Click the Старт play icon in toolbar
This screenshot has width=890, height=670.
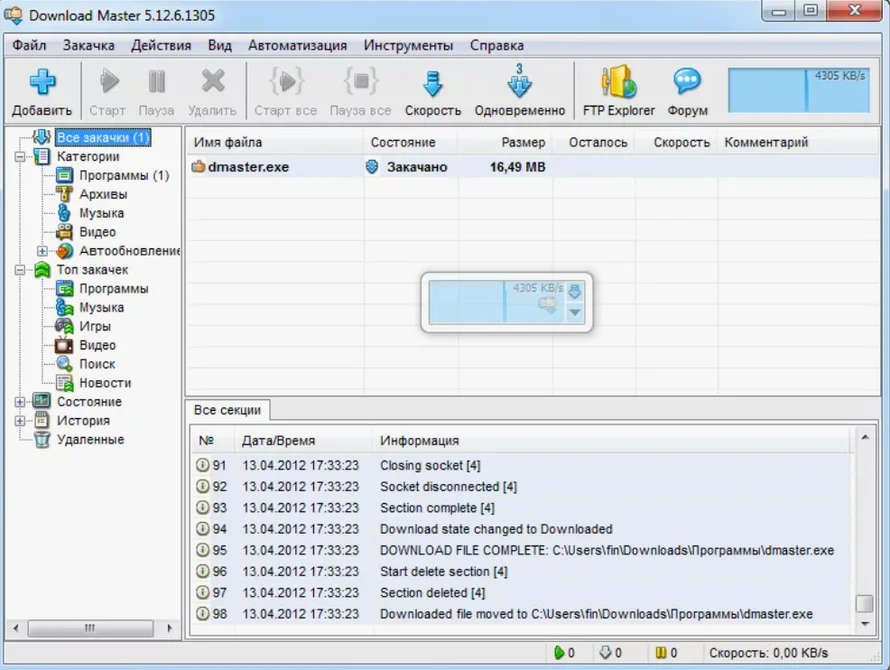[109, 82]
